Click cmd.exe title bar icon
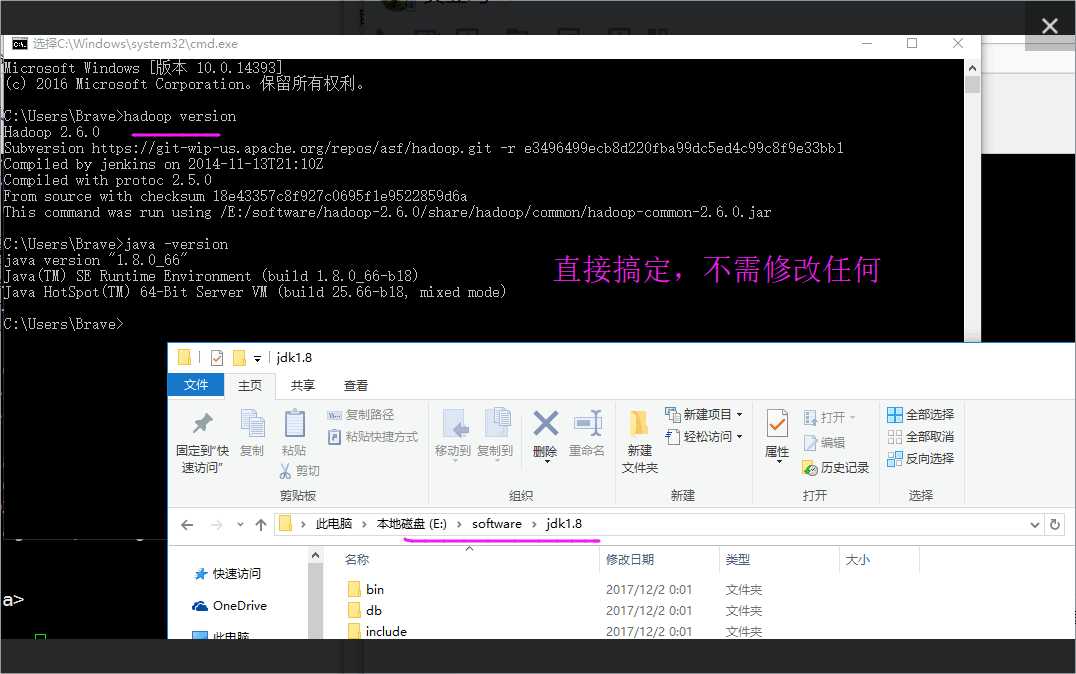1076x674 pixels. pos(20,44)
